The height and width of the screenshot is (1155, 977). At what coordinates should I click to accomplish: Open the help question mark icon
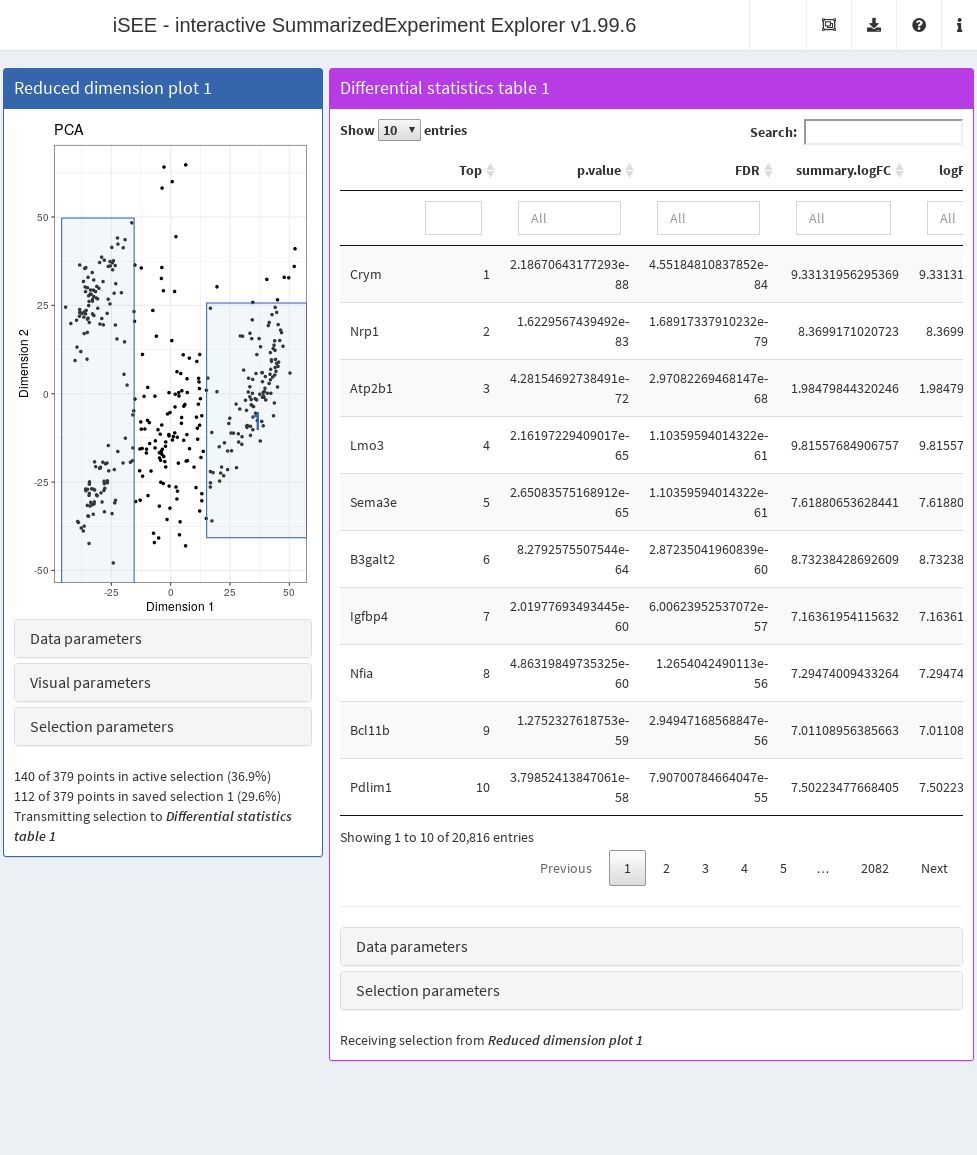pos(919,25)
